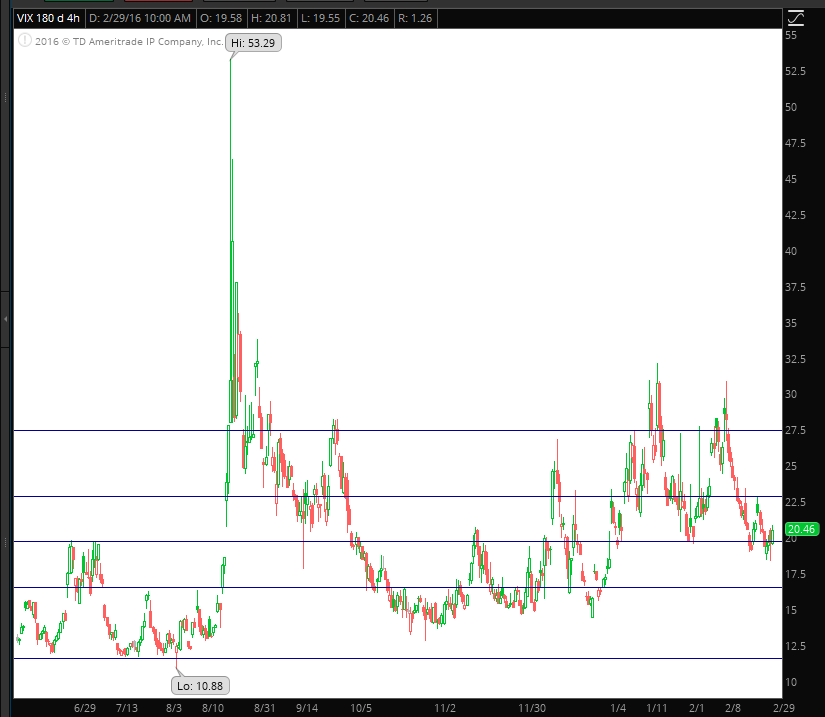Click the L: 19.55 low value
The height and width of the screenshot is (717, 825).
[320, 18]
